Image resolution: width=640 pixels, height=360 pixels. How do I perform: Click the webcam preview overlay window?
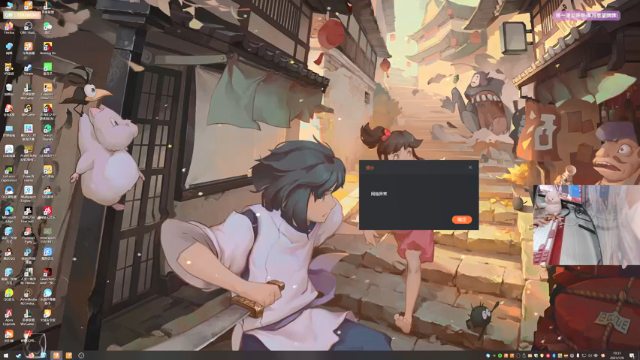(587, 224)
